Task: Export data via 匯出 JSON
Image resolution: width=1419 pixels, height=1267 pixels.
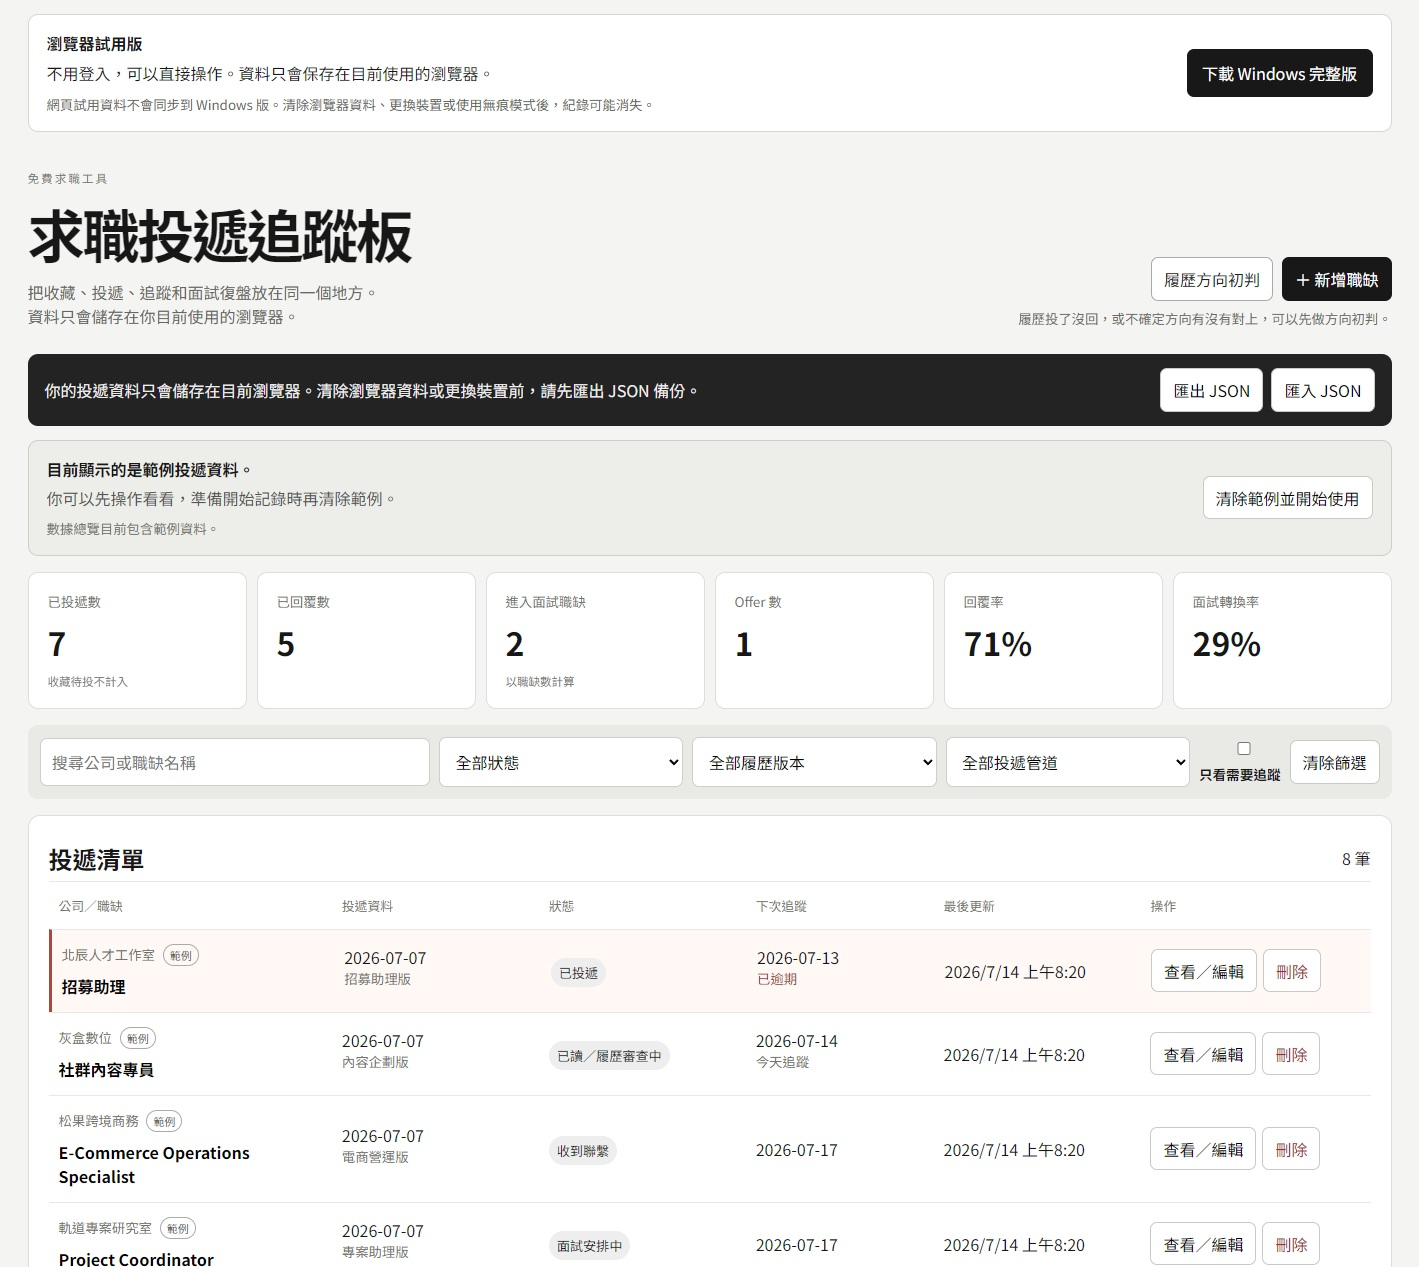Action: point(1211,391)
